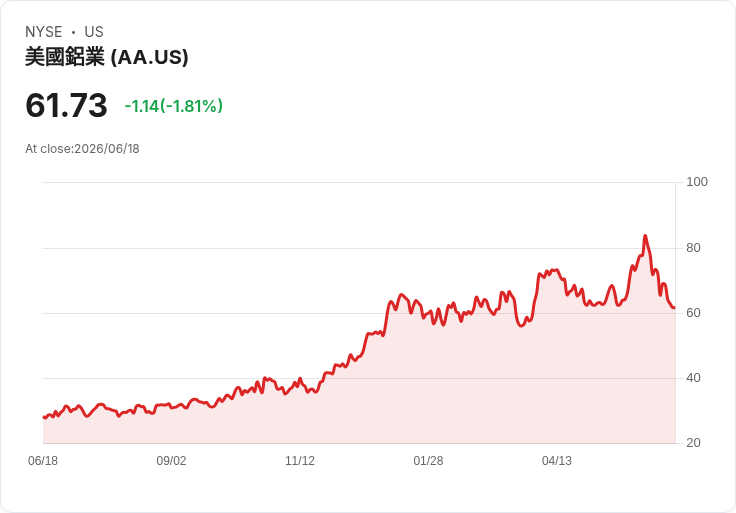Click the red line's leftmost starting point
736x513 pixels.
(x=44, y=417)
